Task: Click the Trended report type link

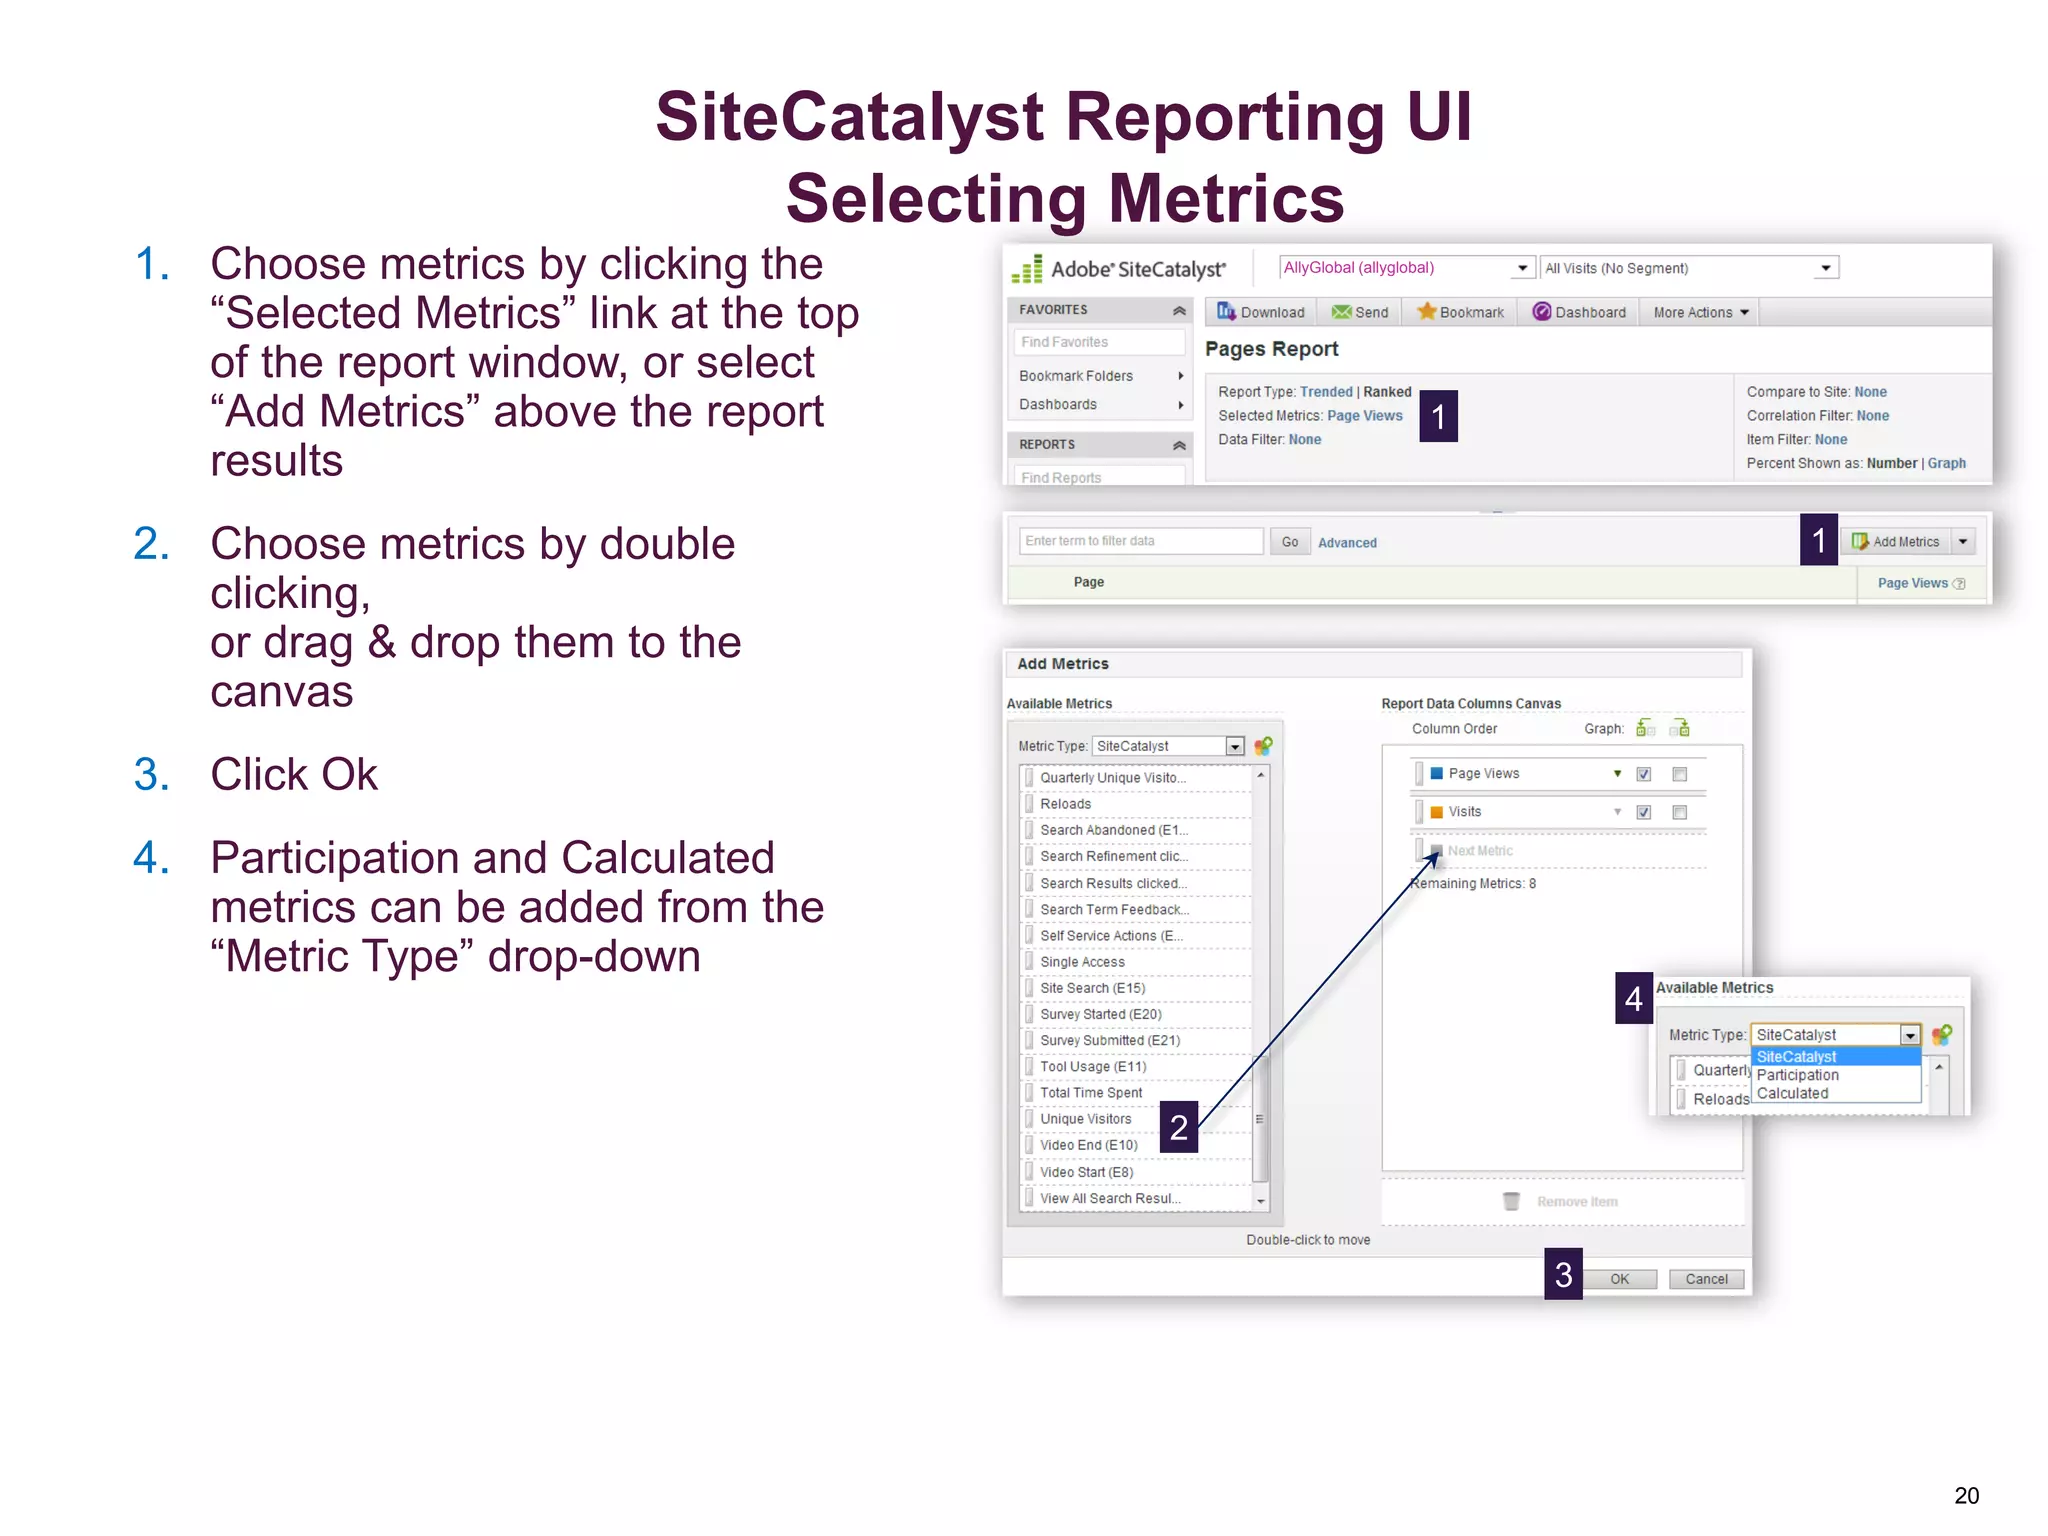Action: click(x=1326, y=392)
